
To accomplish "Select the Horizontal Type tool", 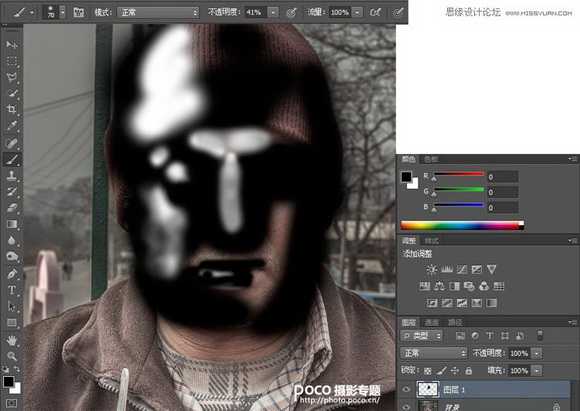I will pos(11,290).
